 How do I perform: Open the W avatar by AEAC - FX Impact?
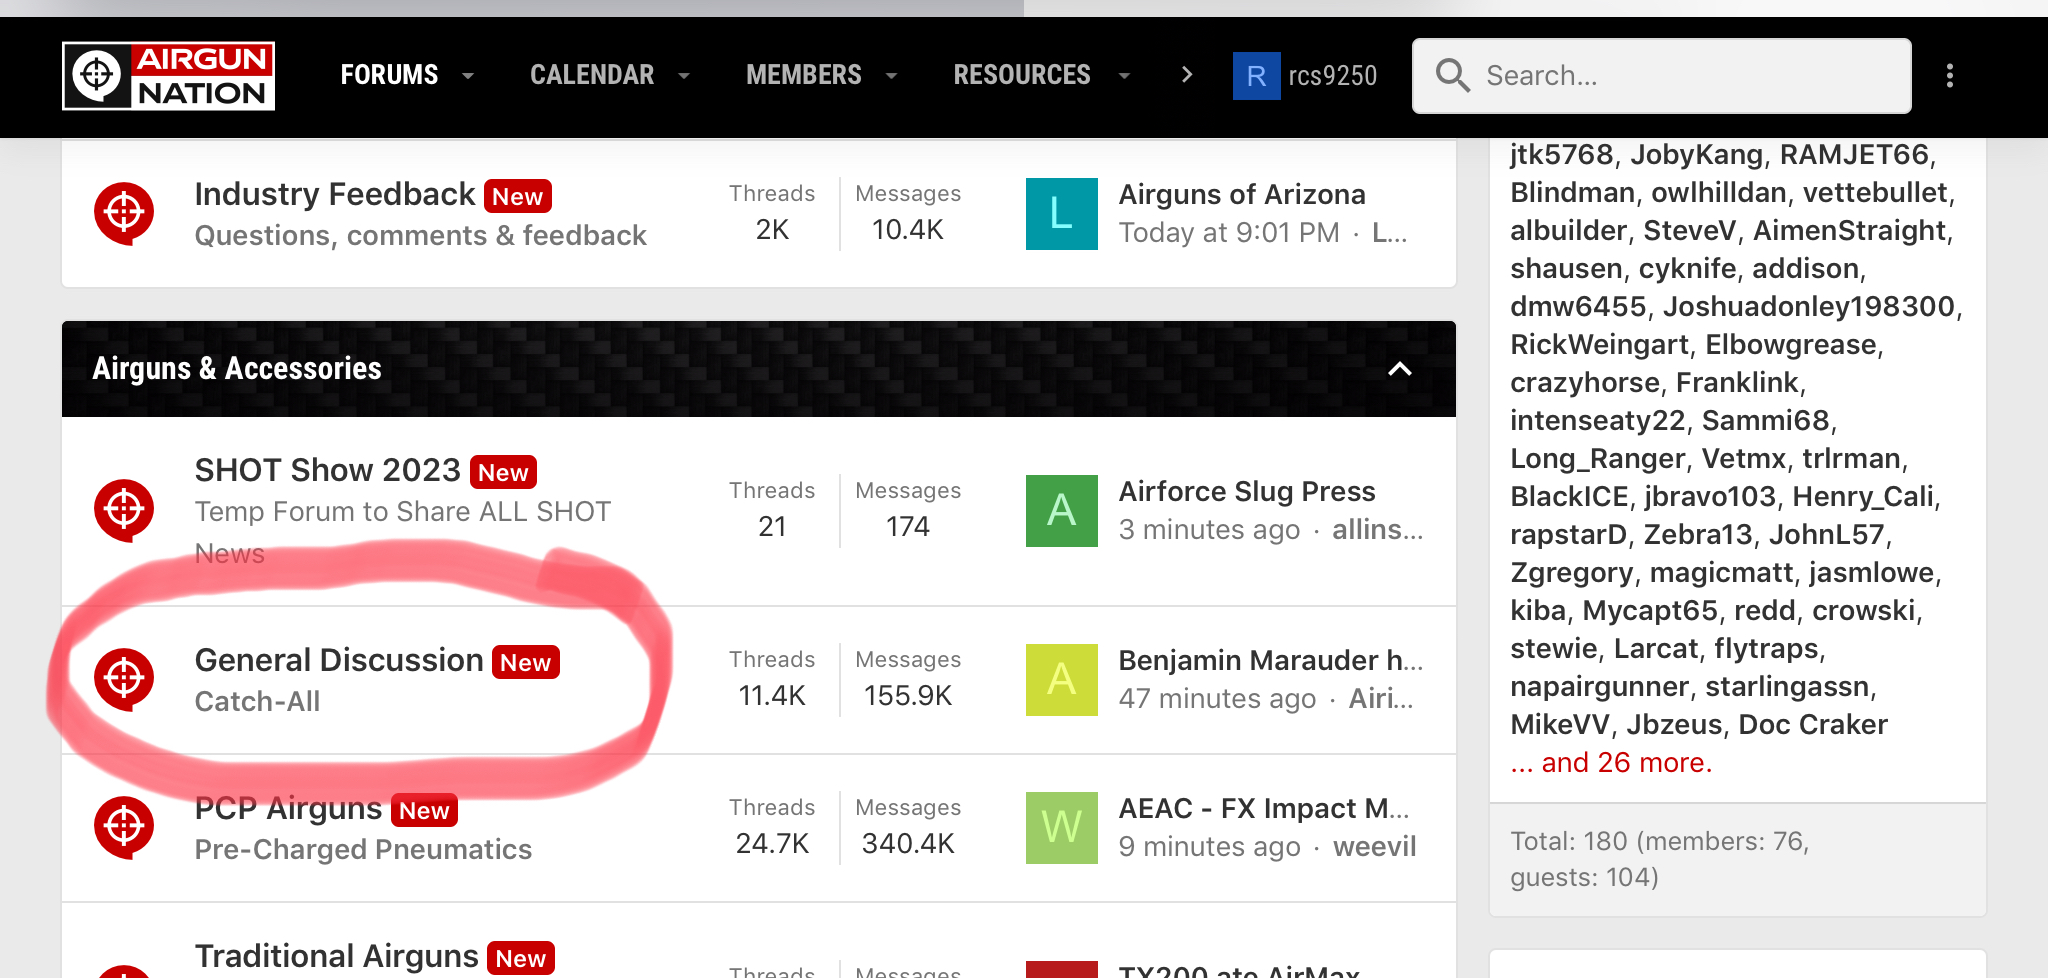[x=1062, y=828]
